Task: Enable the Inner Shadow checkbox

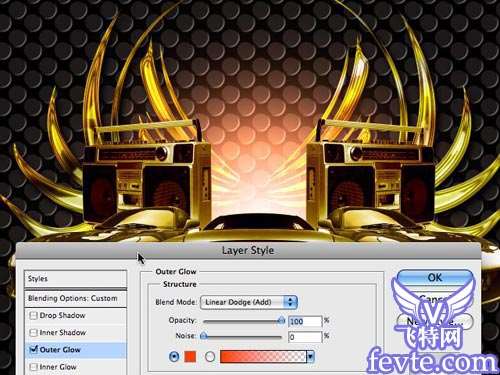Action: (33, 333)
